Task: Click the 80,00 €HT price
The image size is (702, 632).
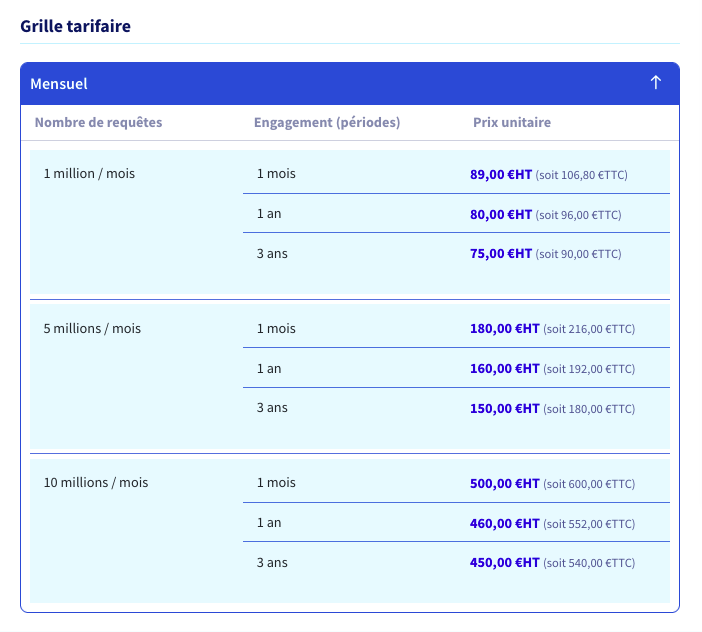Action: coord(501,215)
